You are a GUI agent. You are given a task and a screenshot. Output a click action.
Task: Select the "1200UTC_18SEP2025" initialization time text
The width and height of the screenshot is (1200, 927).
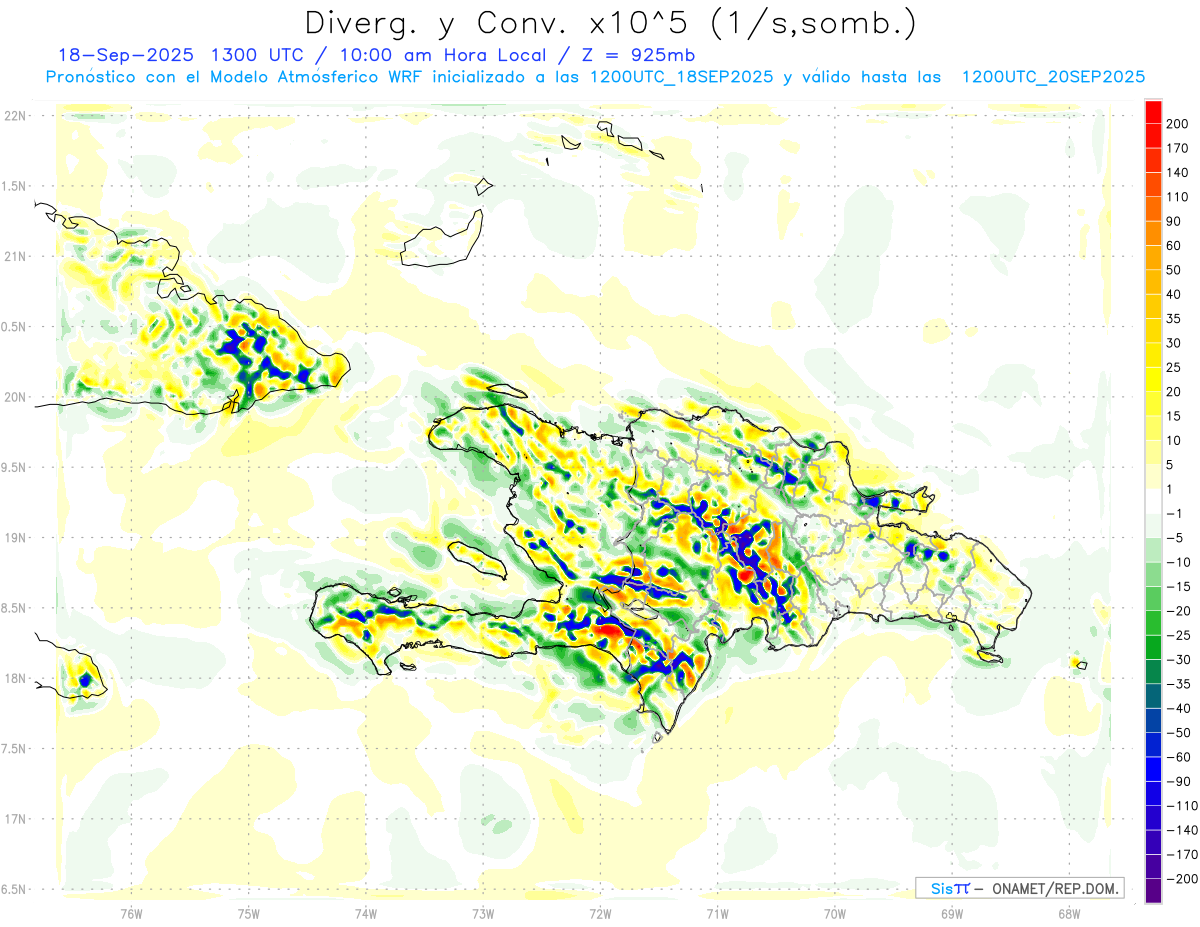(x=681, y=77)
